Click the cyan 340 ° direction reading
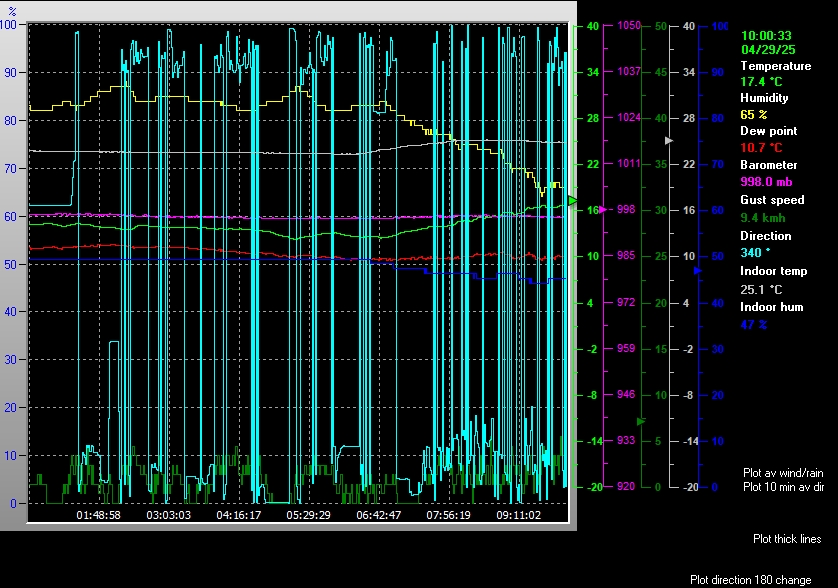This screenshot has width=838, height=588. pos(755,252)
